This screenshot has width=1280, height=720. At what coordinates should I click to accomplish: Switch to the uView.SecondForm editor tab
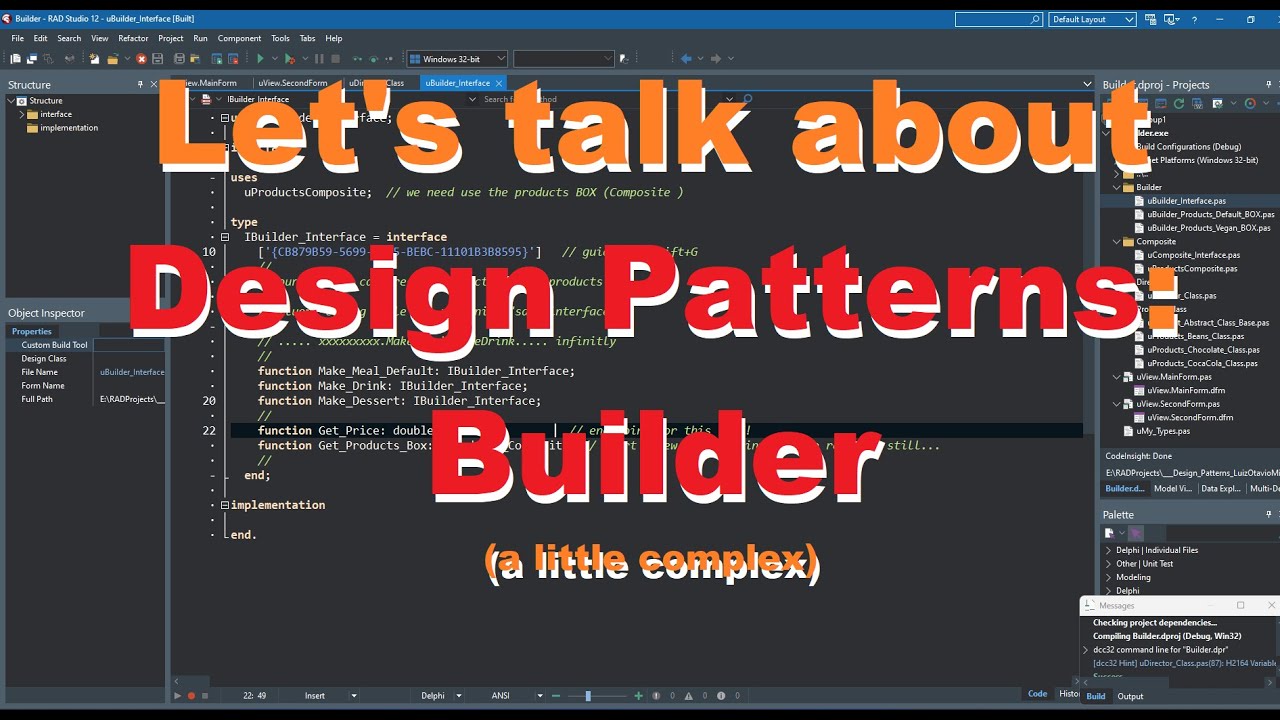click(292, 83)
